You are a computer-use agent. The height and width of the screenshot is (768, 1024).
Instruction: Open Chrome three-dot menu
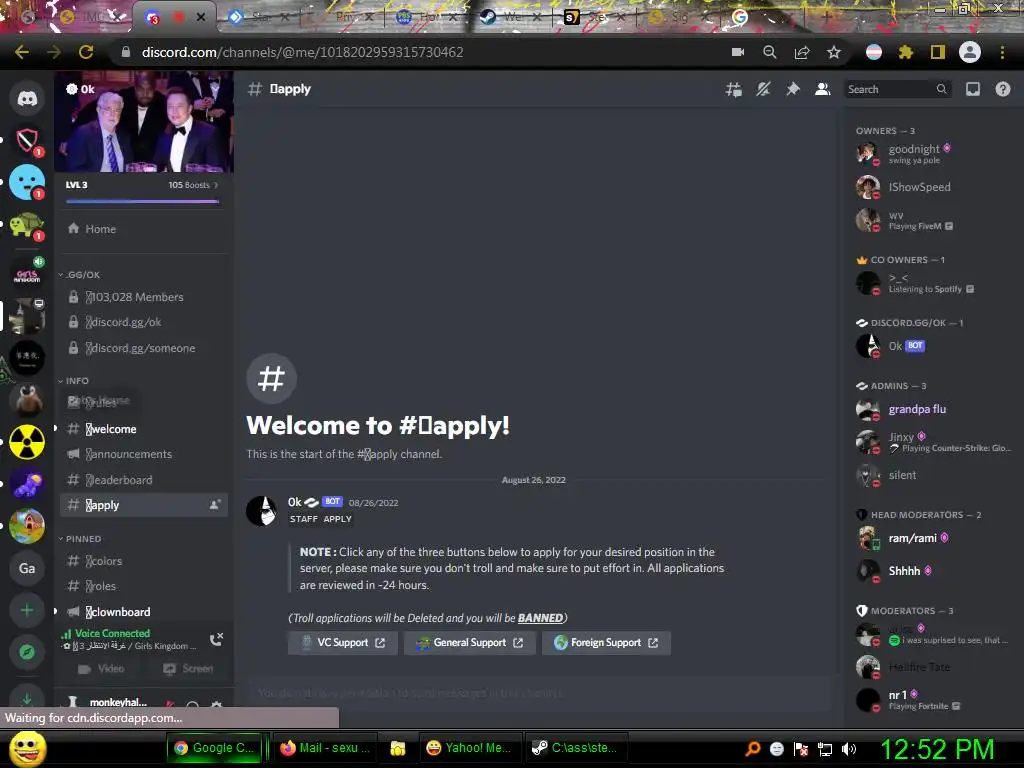click(x=1002, y=52)
